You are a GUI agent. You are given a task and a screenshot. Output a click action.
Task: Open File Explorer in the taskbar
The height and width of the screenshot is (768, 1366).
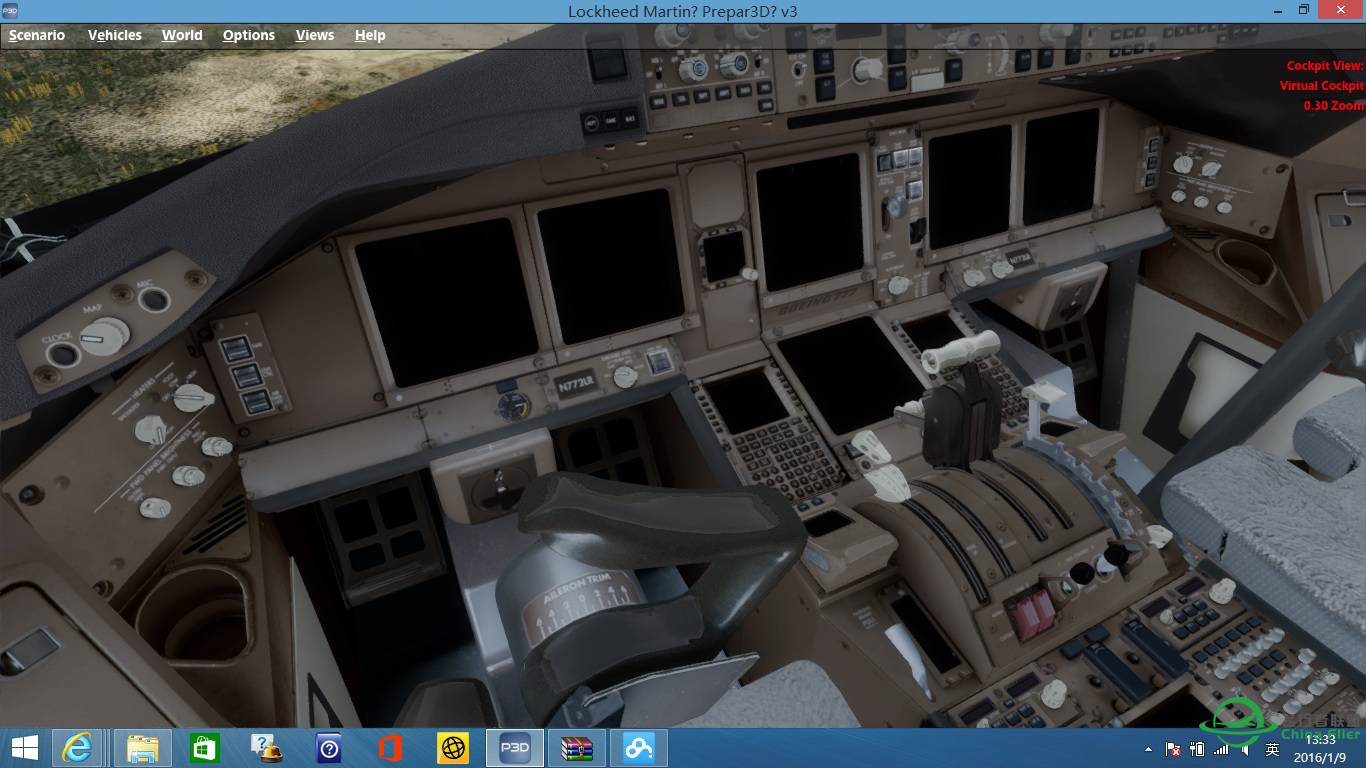(143, 748)
